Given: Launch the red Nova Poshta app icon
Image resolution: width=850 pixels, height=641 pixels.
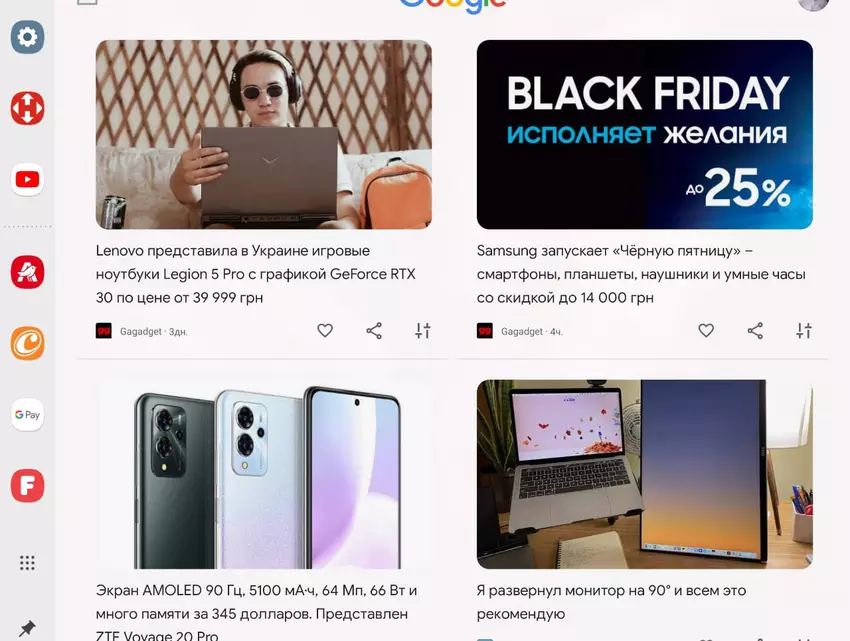Looking at the screenshot, I should tap(27, 108).
